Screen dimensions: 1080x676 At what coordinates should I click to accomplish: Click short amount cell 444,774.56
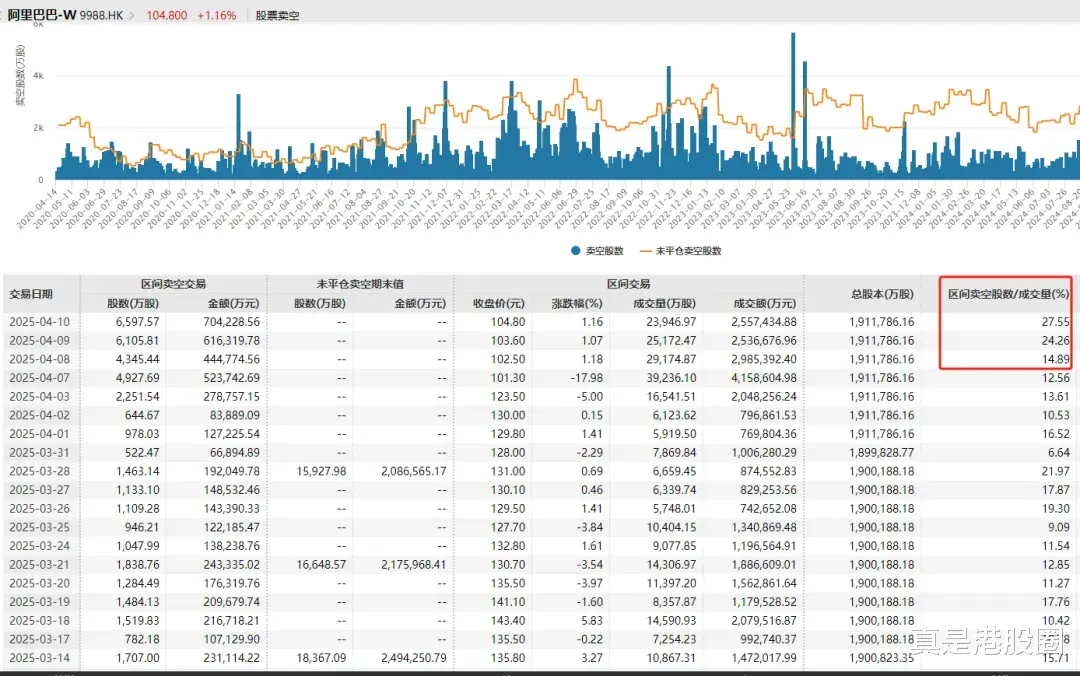pyautogui.click(x=231, y=359)
